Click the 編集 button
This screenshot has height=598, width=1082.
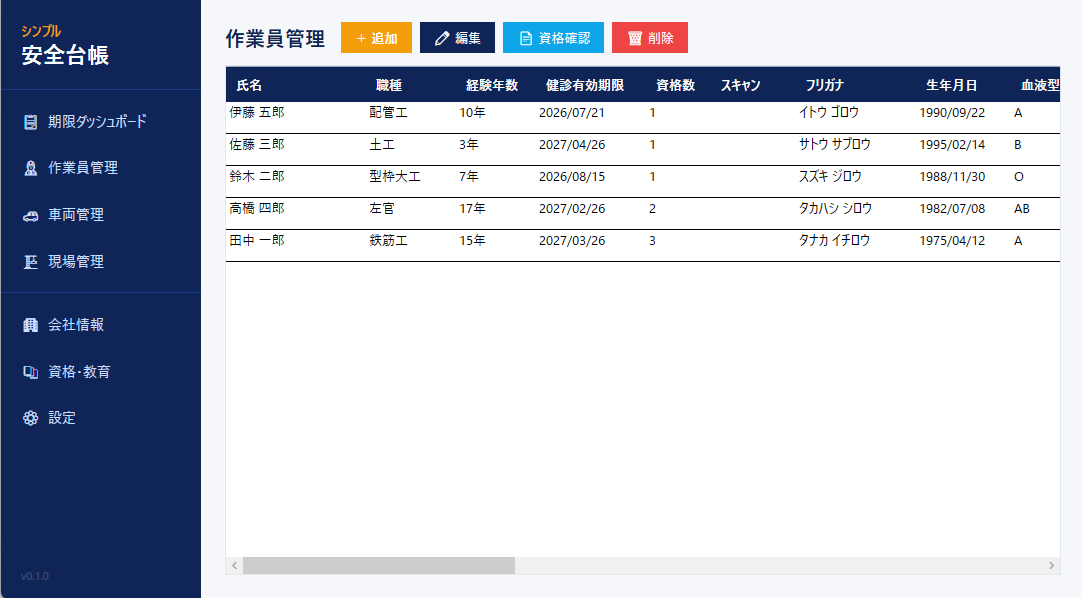coord(458,38)
